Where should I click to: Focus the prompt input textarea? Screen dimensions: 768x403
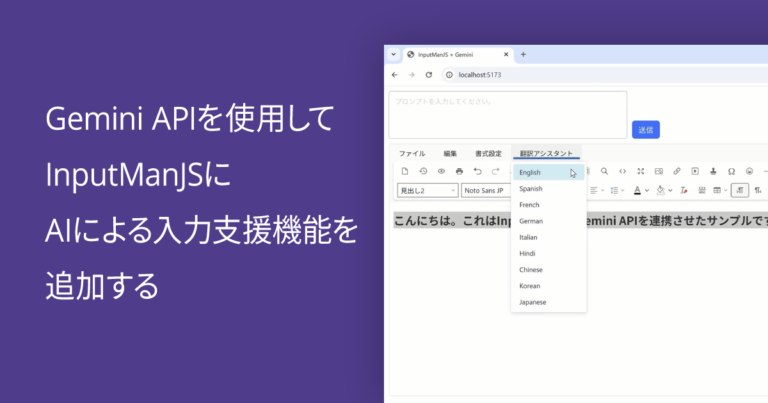click(508, 115)
